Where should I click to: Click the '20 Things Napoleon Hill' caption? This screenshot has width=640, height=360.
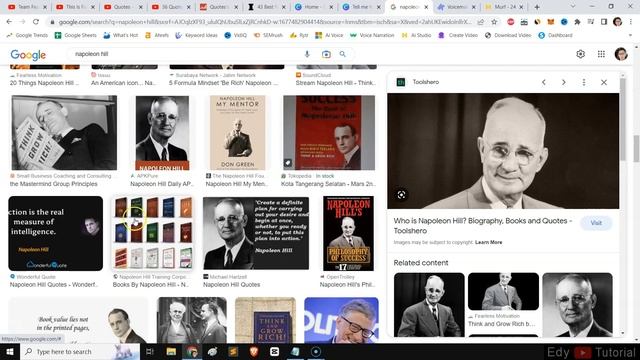44,83
